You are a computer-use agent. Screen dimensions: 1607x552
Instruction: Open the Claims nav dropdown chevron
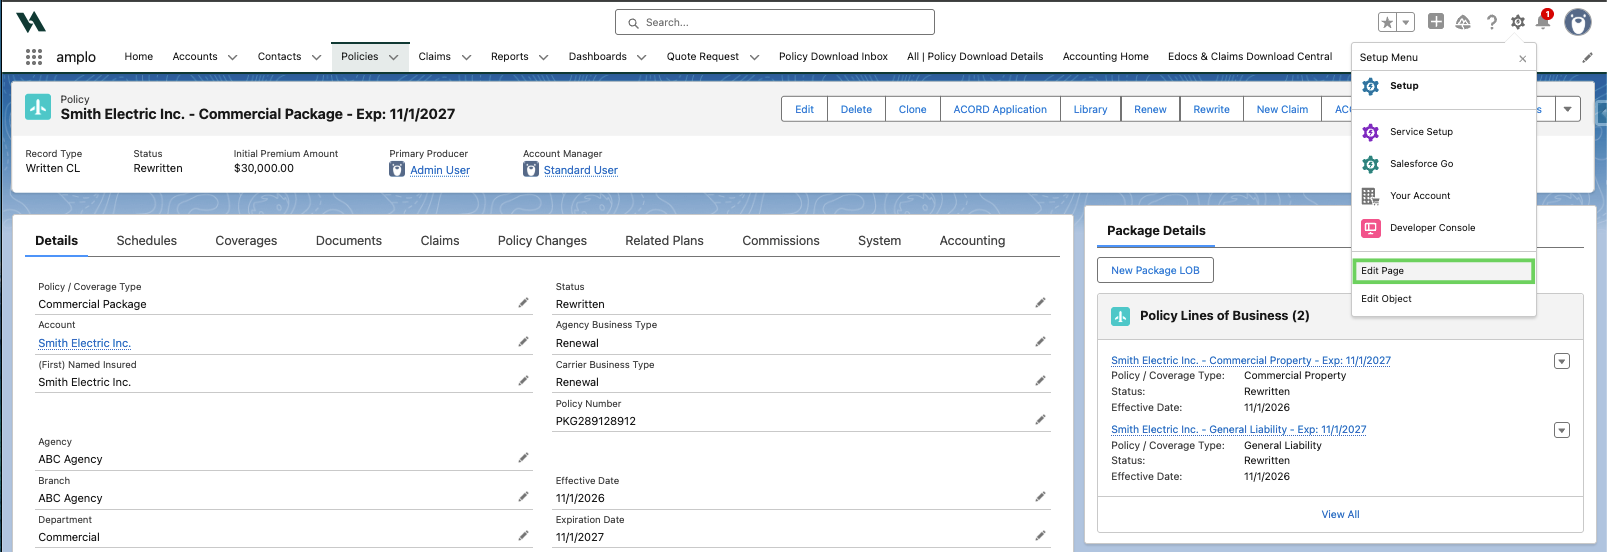[466, 57]
